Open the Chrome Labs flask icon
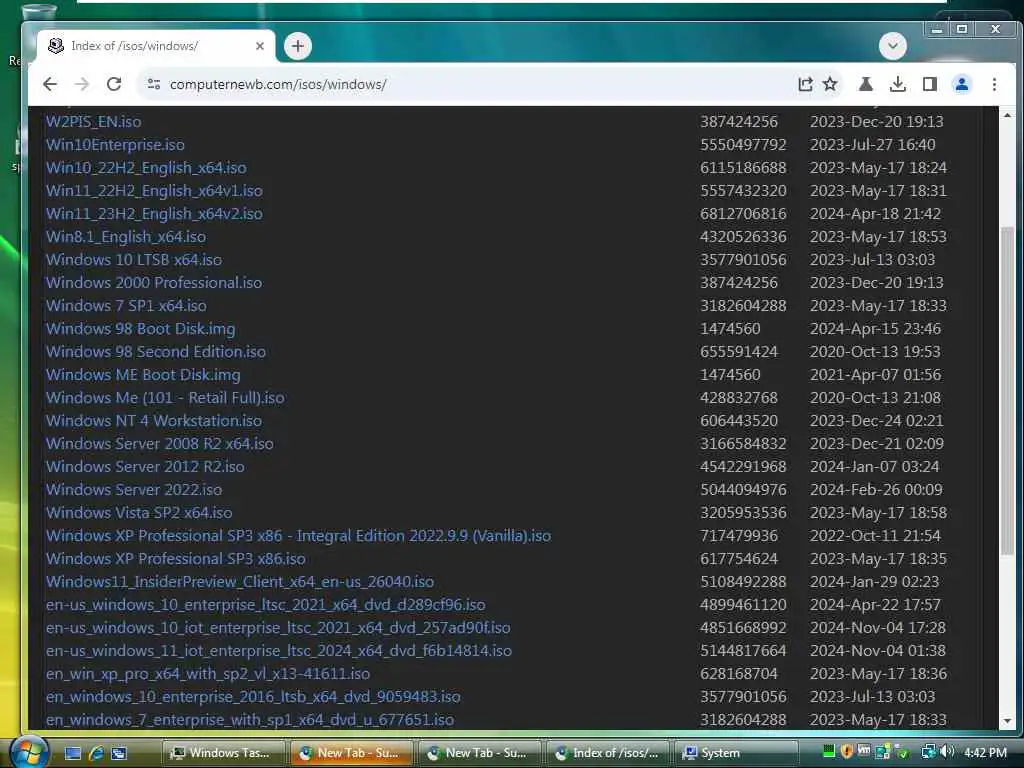The width and height of the screenshot is (1024, 768). pyautogui.click(x=866, y=84)
